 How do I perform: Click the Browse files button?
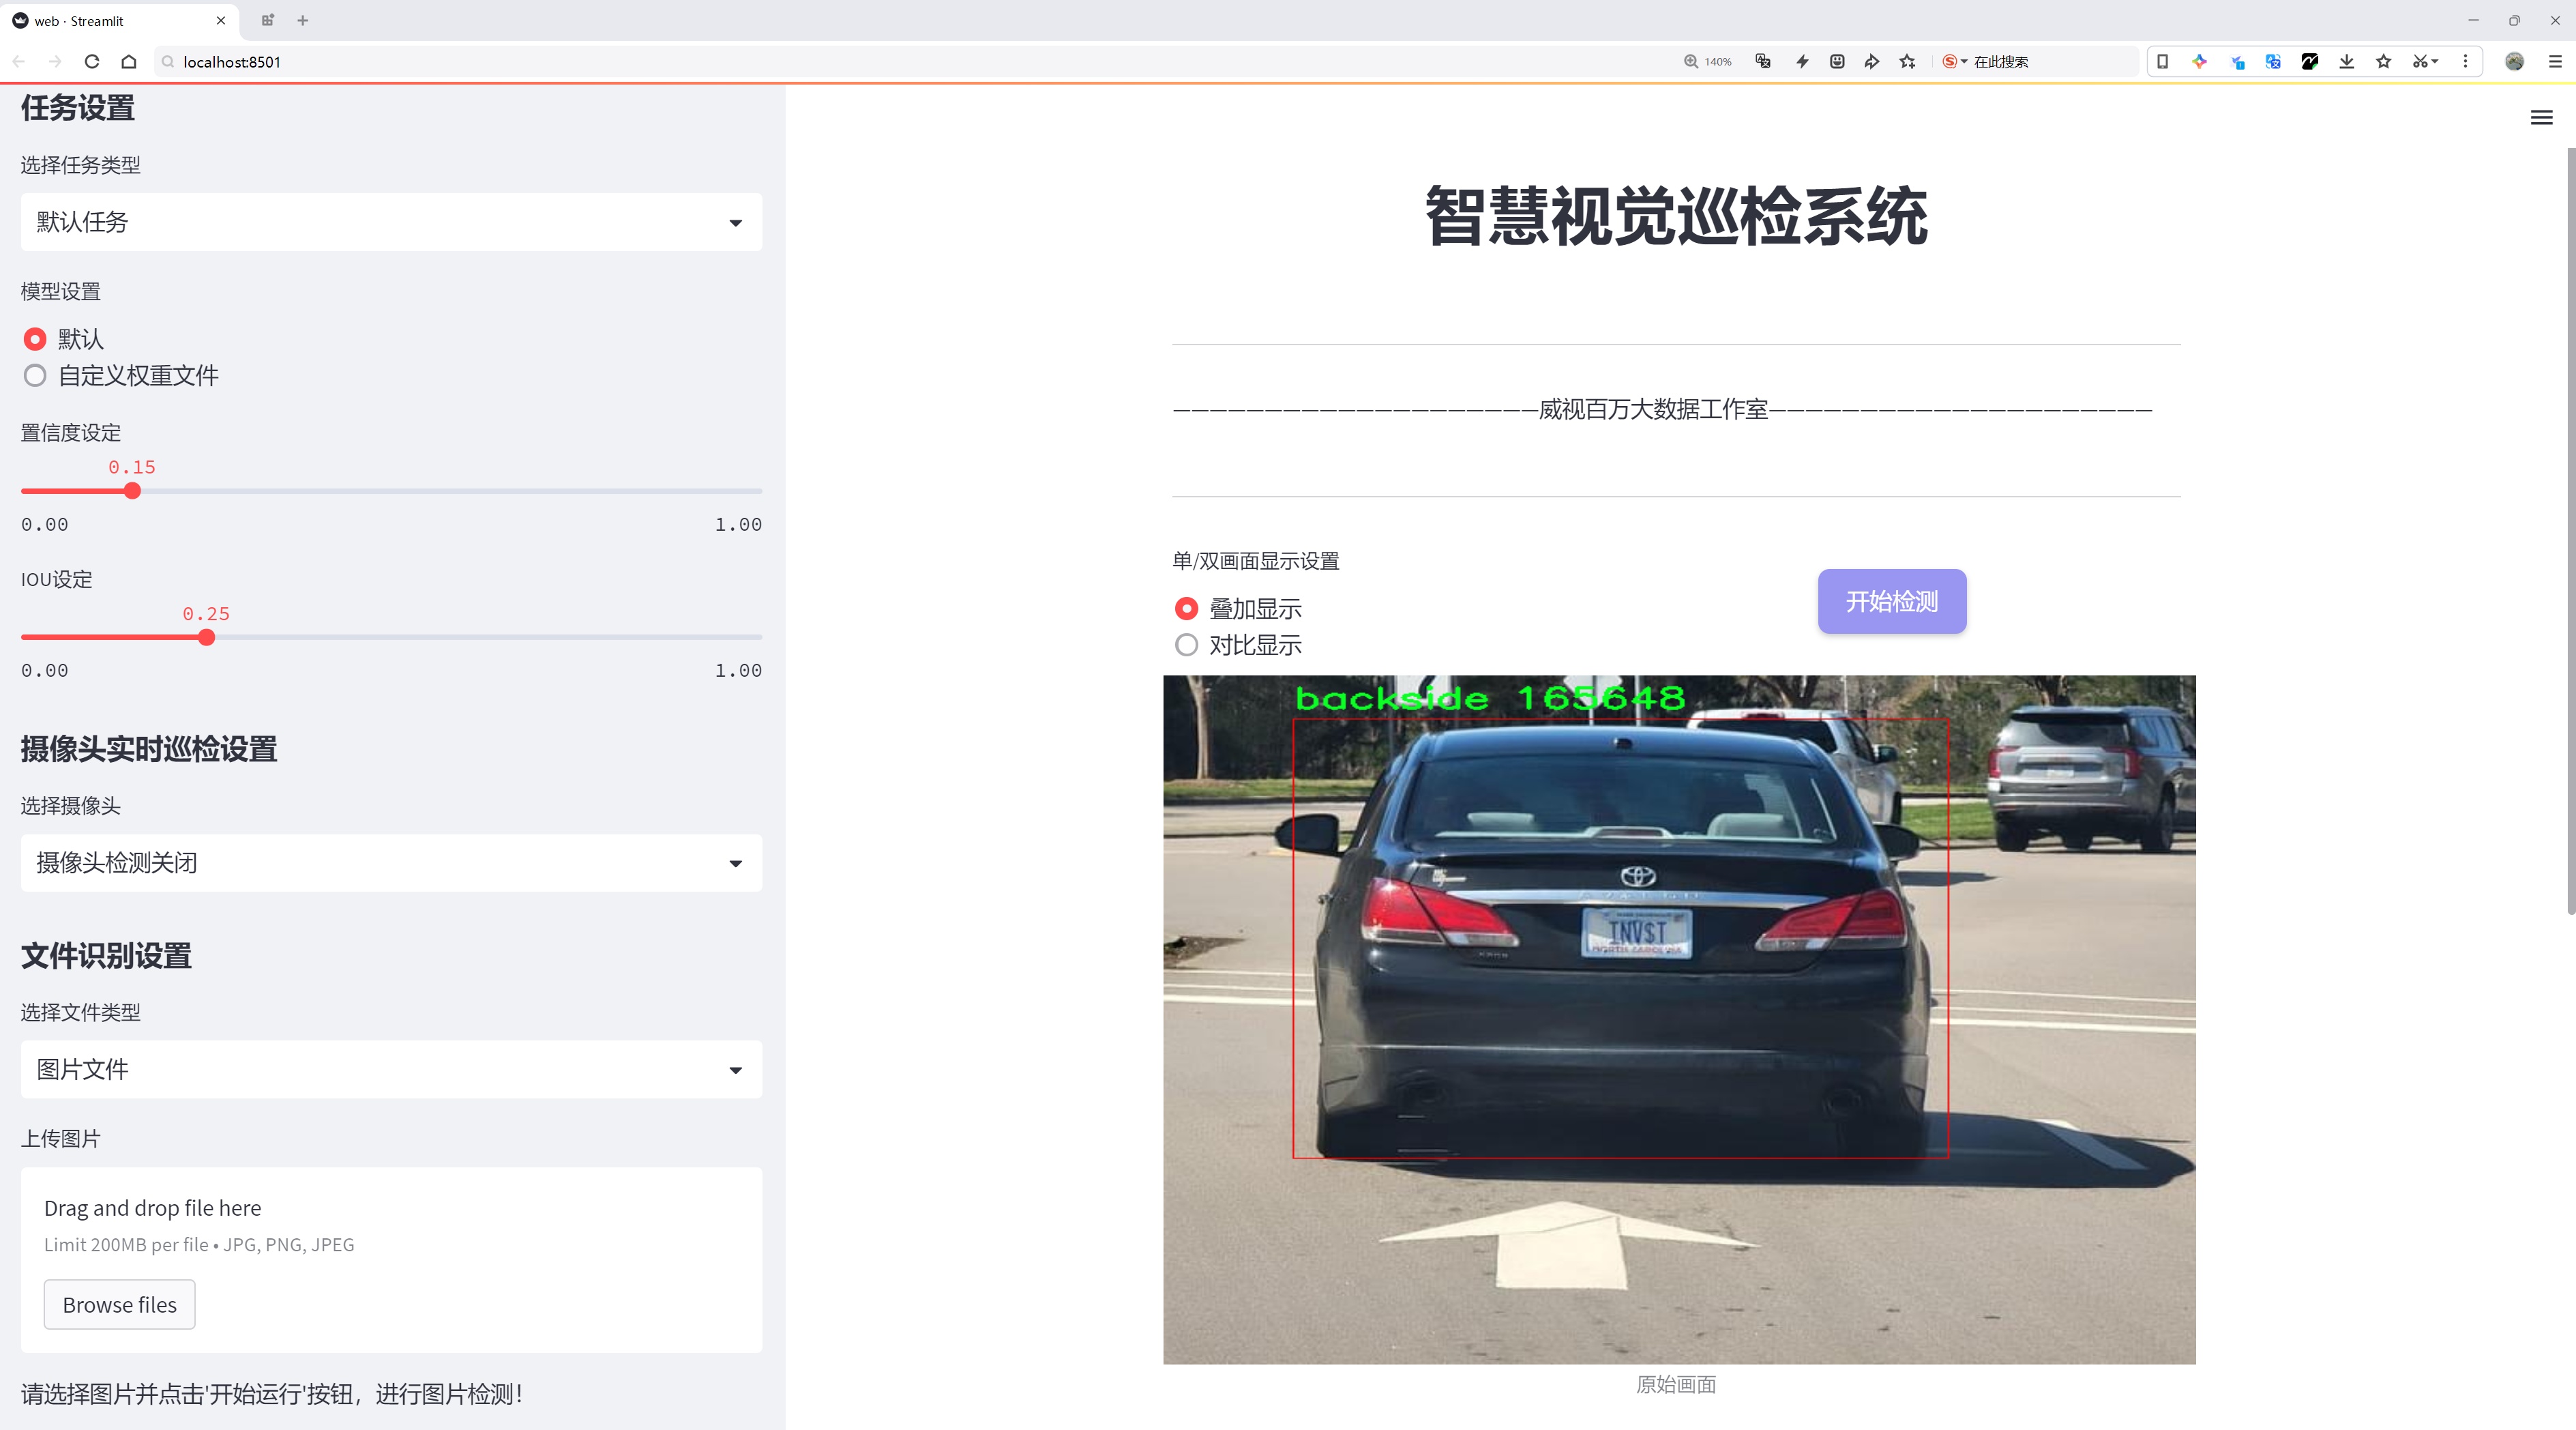119,1305
